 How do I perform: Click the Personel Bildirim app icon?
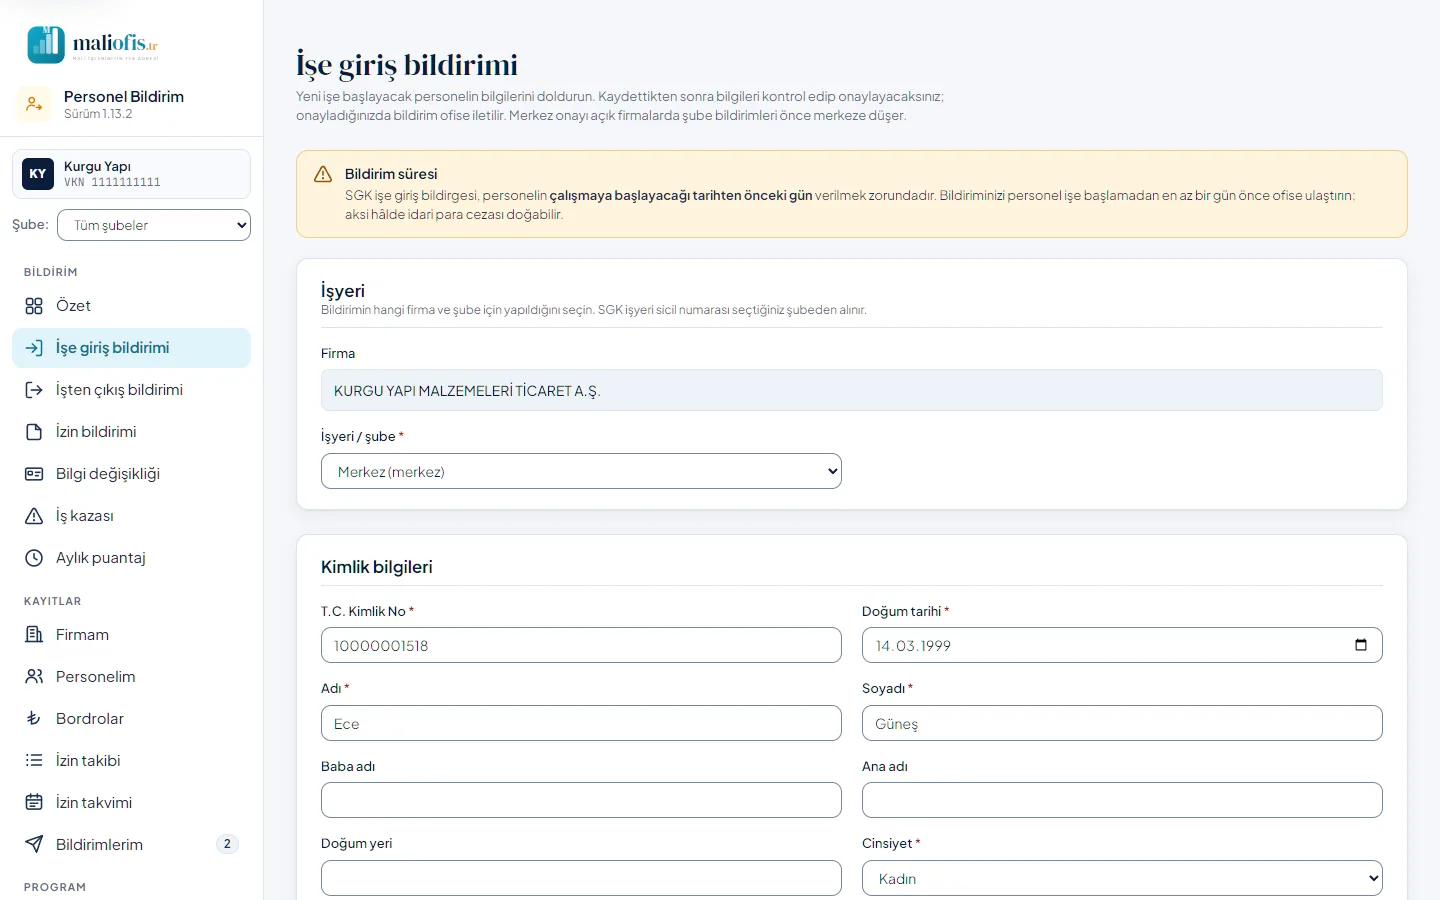coord(34,104)
